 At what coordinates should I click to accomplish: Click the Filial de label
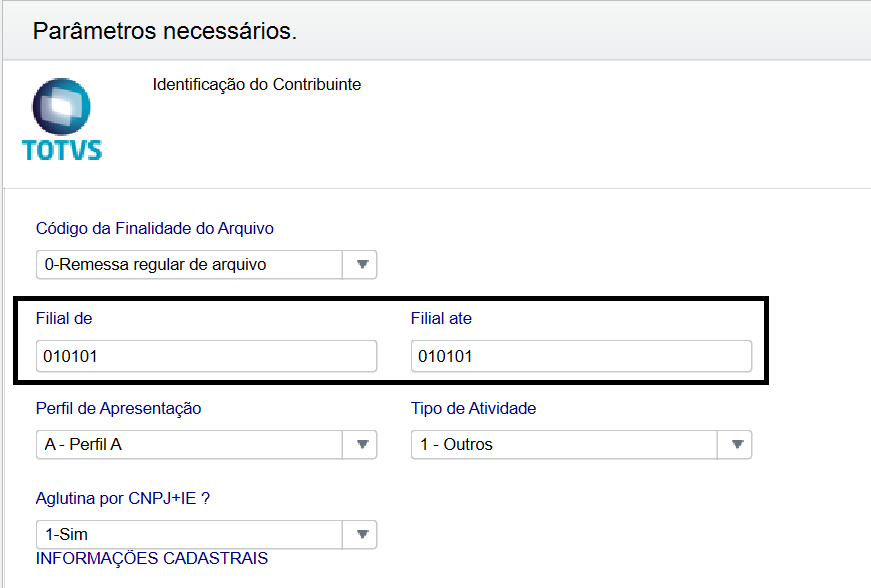tap(64, 318)
